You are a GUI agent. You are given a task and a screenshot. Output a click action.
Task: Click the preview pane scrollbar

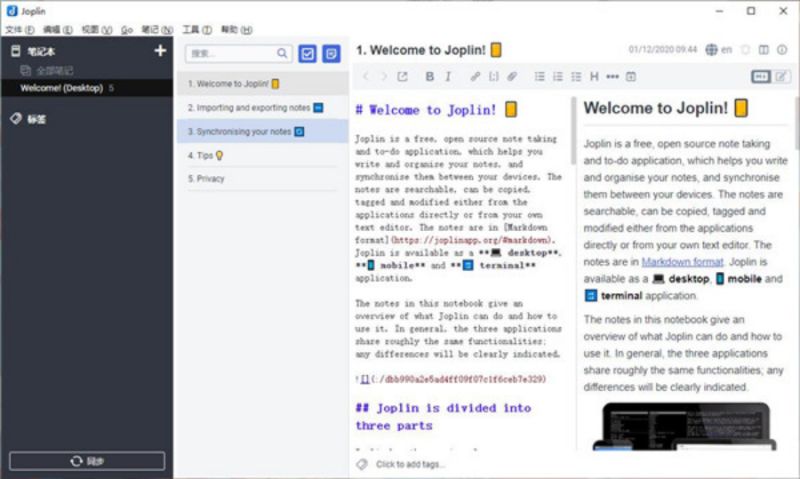797,122
